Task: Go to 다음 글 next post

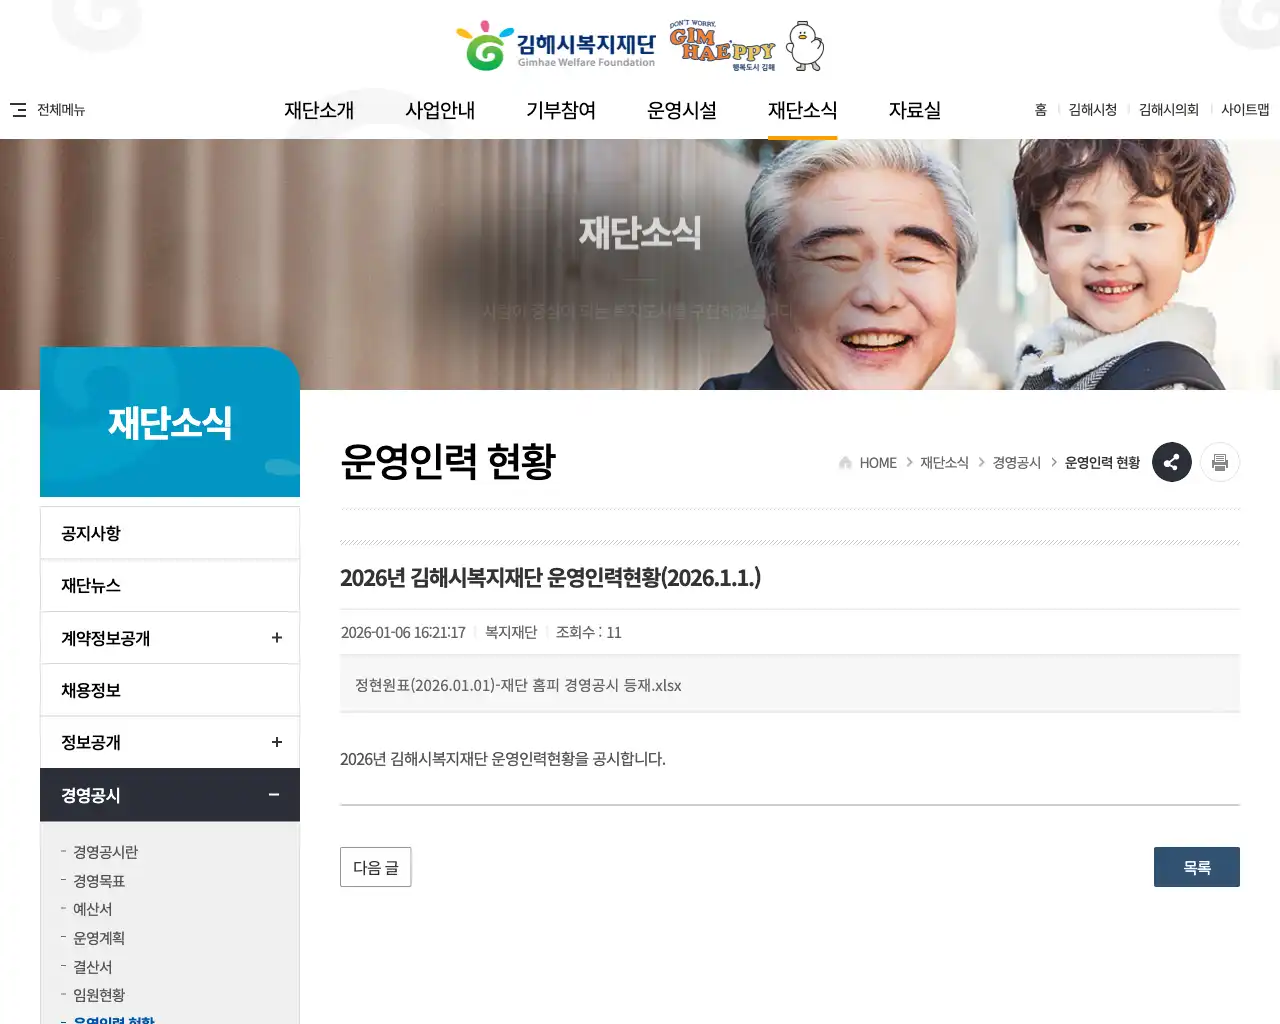Action: 375,867
